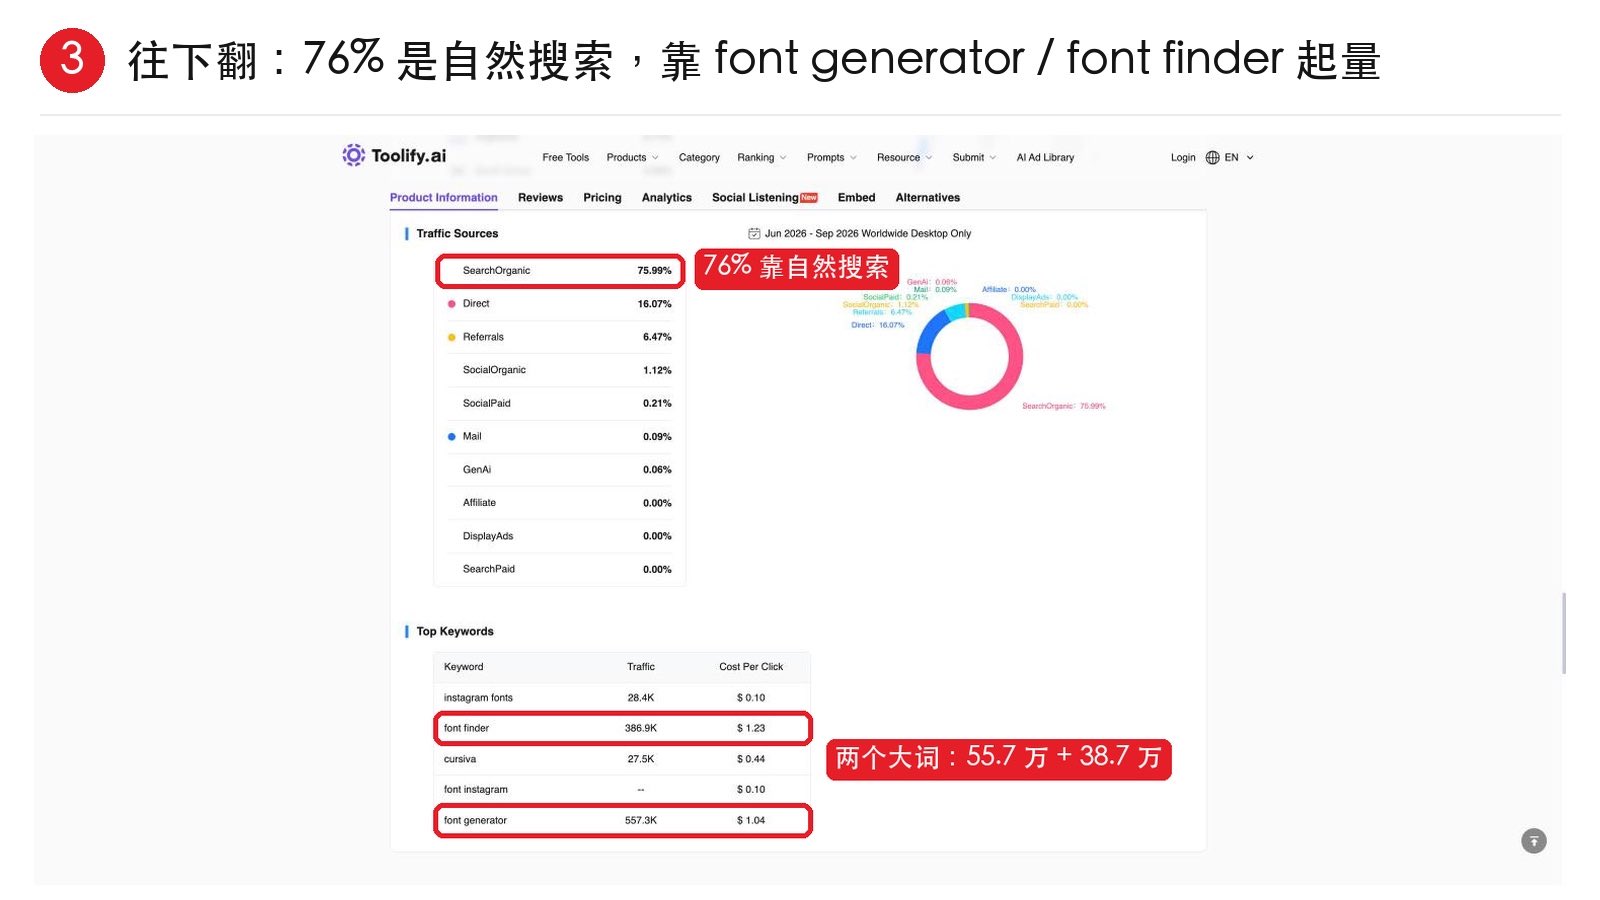Switch to the Alternatives tab

(927, 197)
